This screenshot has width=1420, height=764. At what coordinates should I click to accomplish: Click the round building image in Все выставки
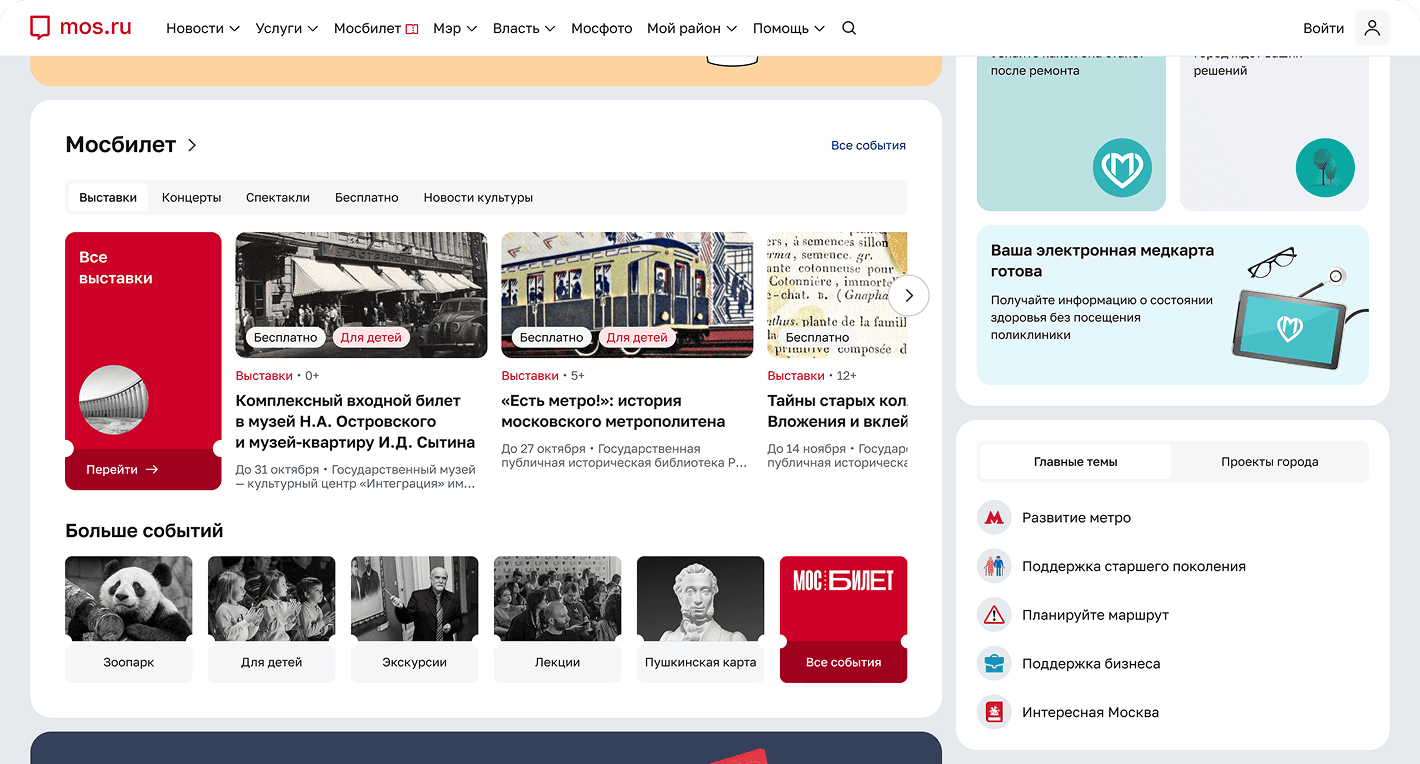tap(113, 400)
